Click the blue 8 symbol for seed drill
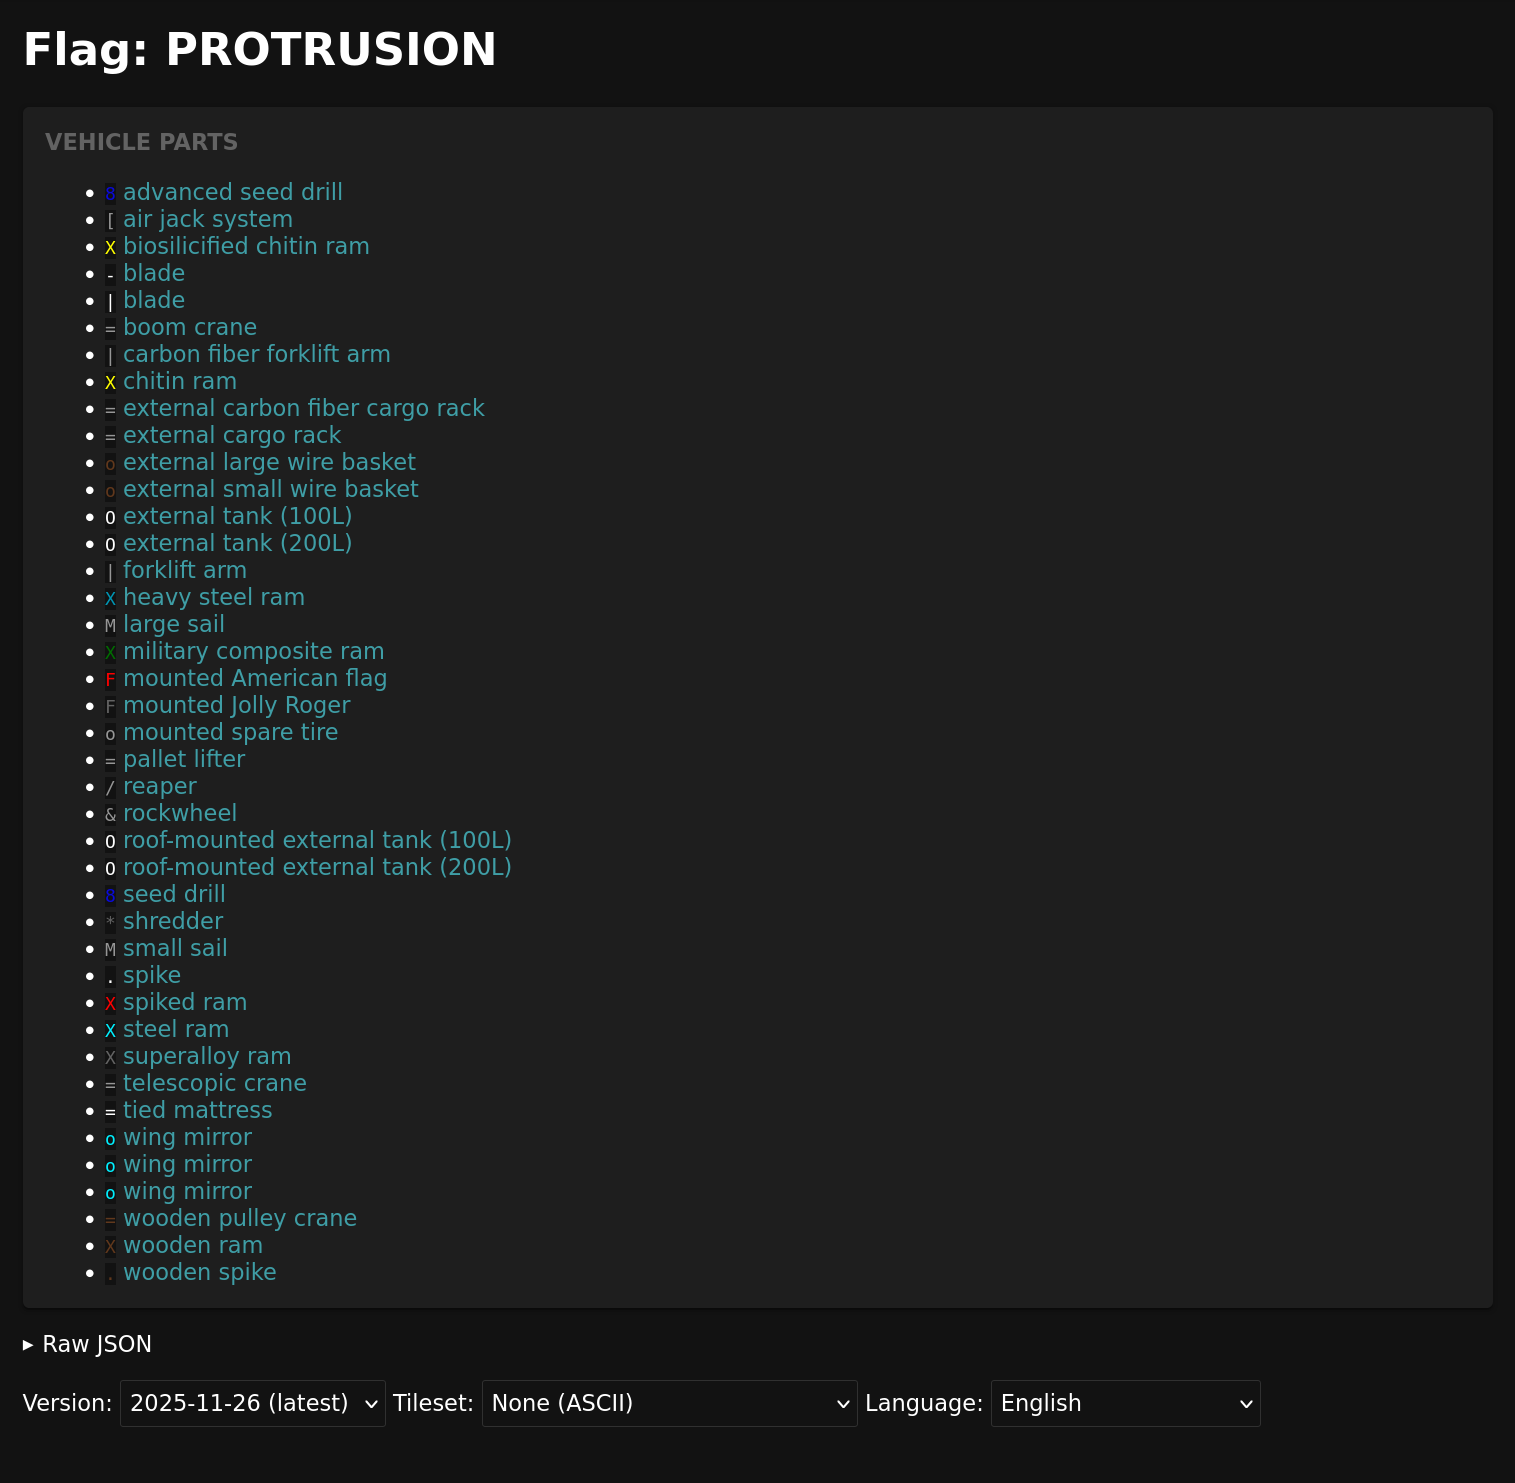 pyautogui.click(x=110, y=895)
